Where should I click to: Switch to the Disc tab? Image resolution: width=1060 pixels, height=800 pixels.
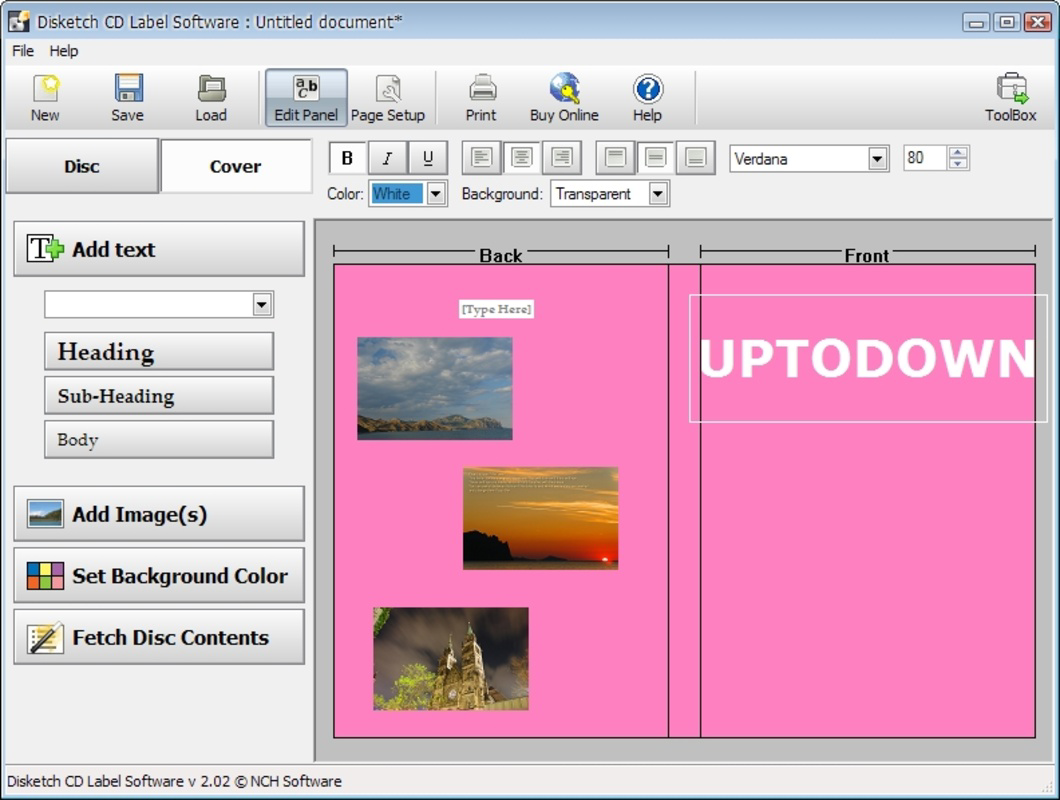82,166
